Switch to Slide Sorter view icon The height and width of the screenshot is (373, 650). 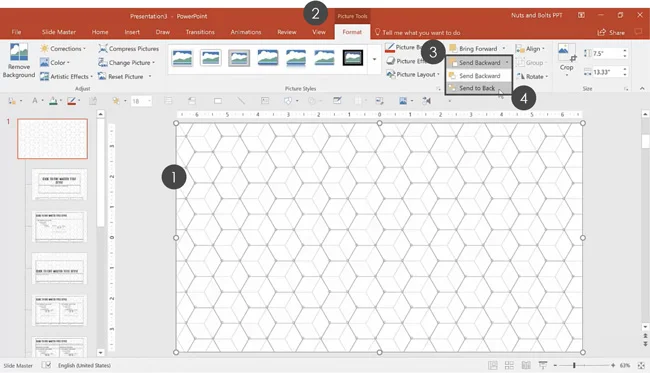click(509, 365)
